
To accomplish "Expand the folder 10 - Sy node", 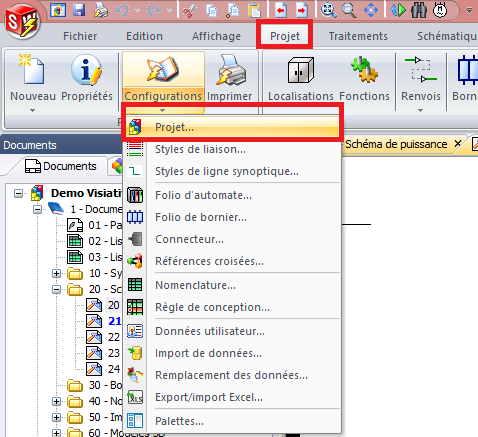I will pos(56,274).
